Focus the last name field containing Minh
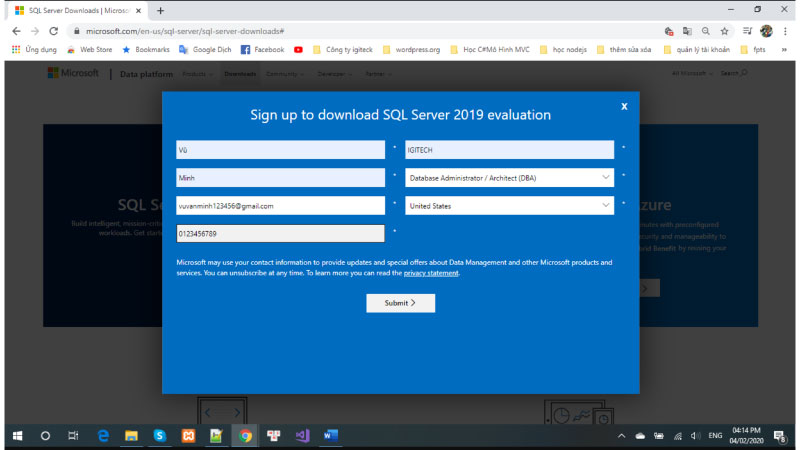 (x=281, y=178)
